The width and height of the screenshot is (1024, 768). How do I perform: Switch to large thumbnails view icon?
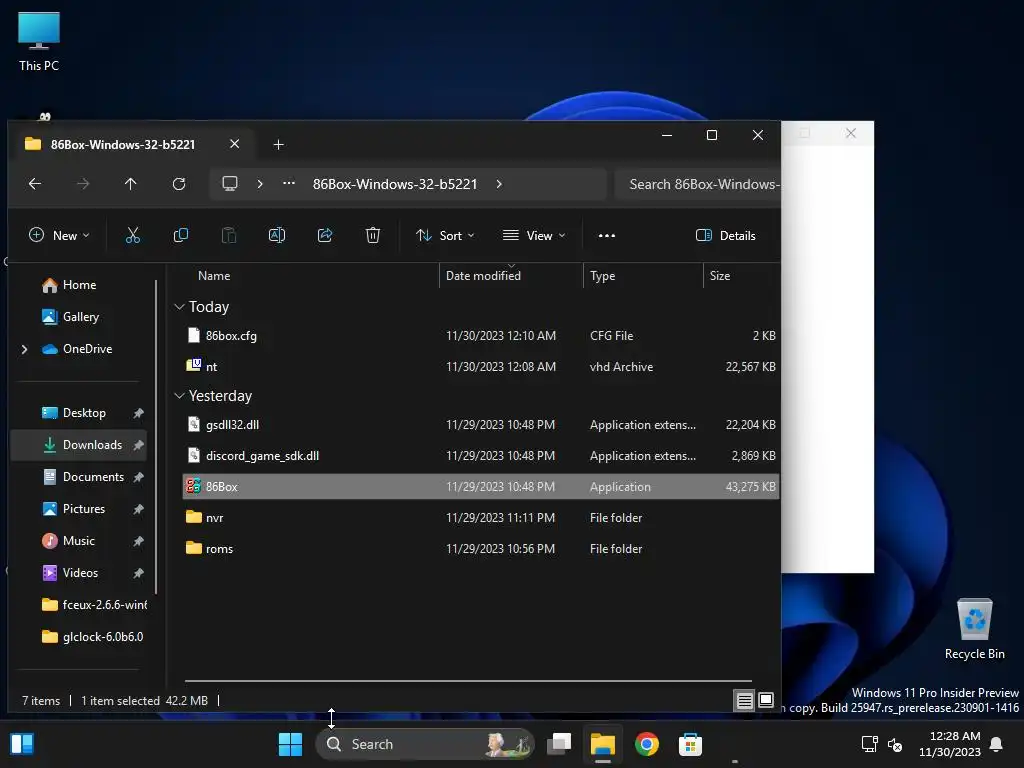766,701
